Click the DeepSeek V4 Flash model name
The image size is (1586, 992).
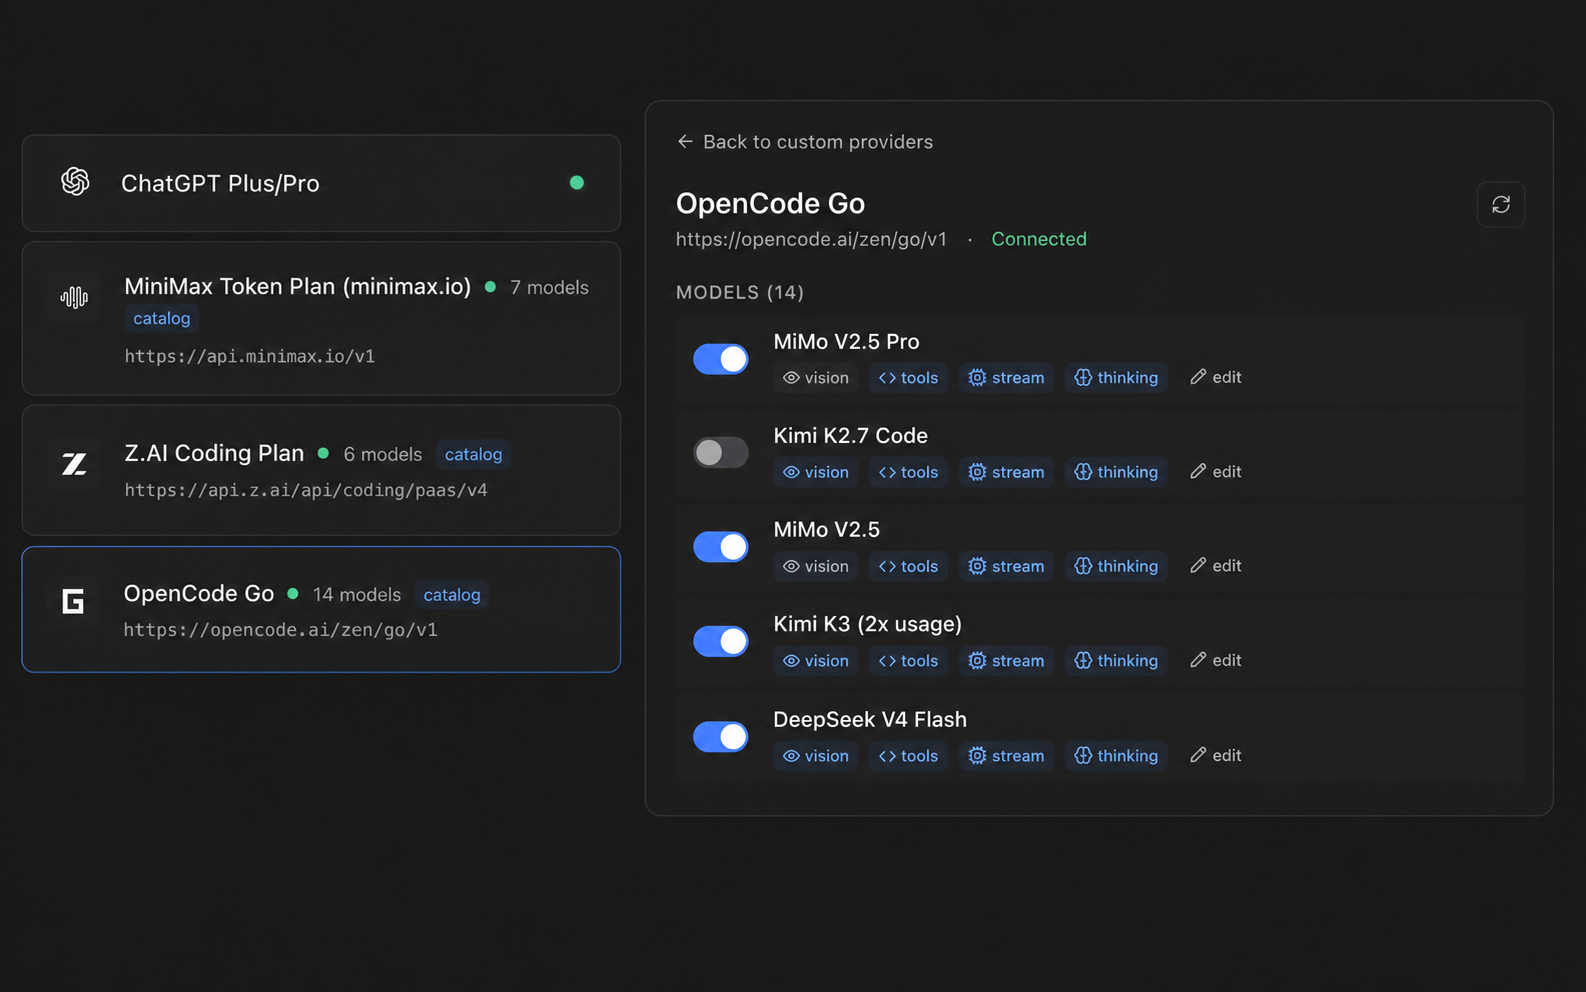[870, 719]
